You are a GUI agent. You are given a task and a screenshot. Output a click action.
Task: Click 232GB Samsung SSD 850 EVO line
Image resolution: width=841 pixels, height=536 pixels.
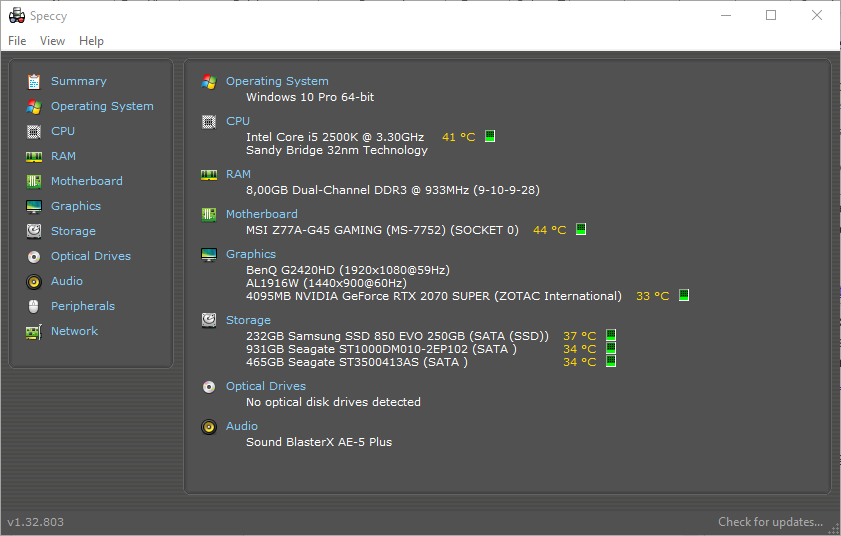click(397, 336)
